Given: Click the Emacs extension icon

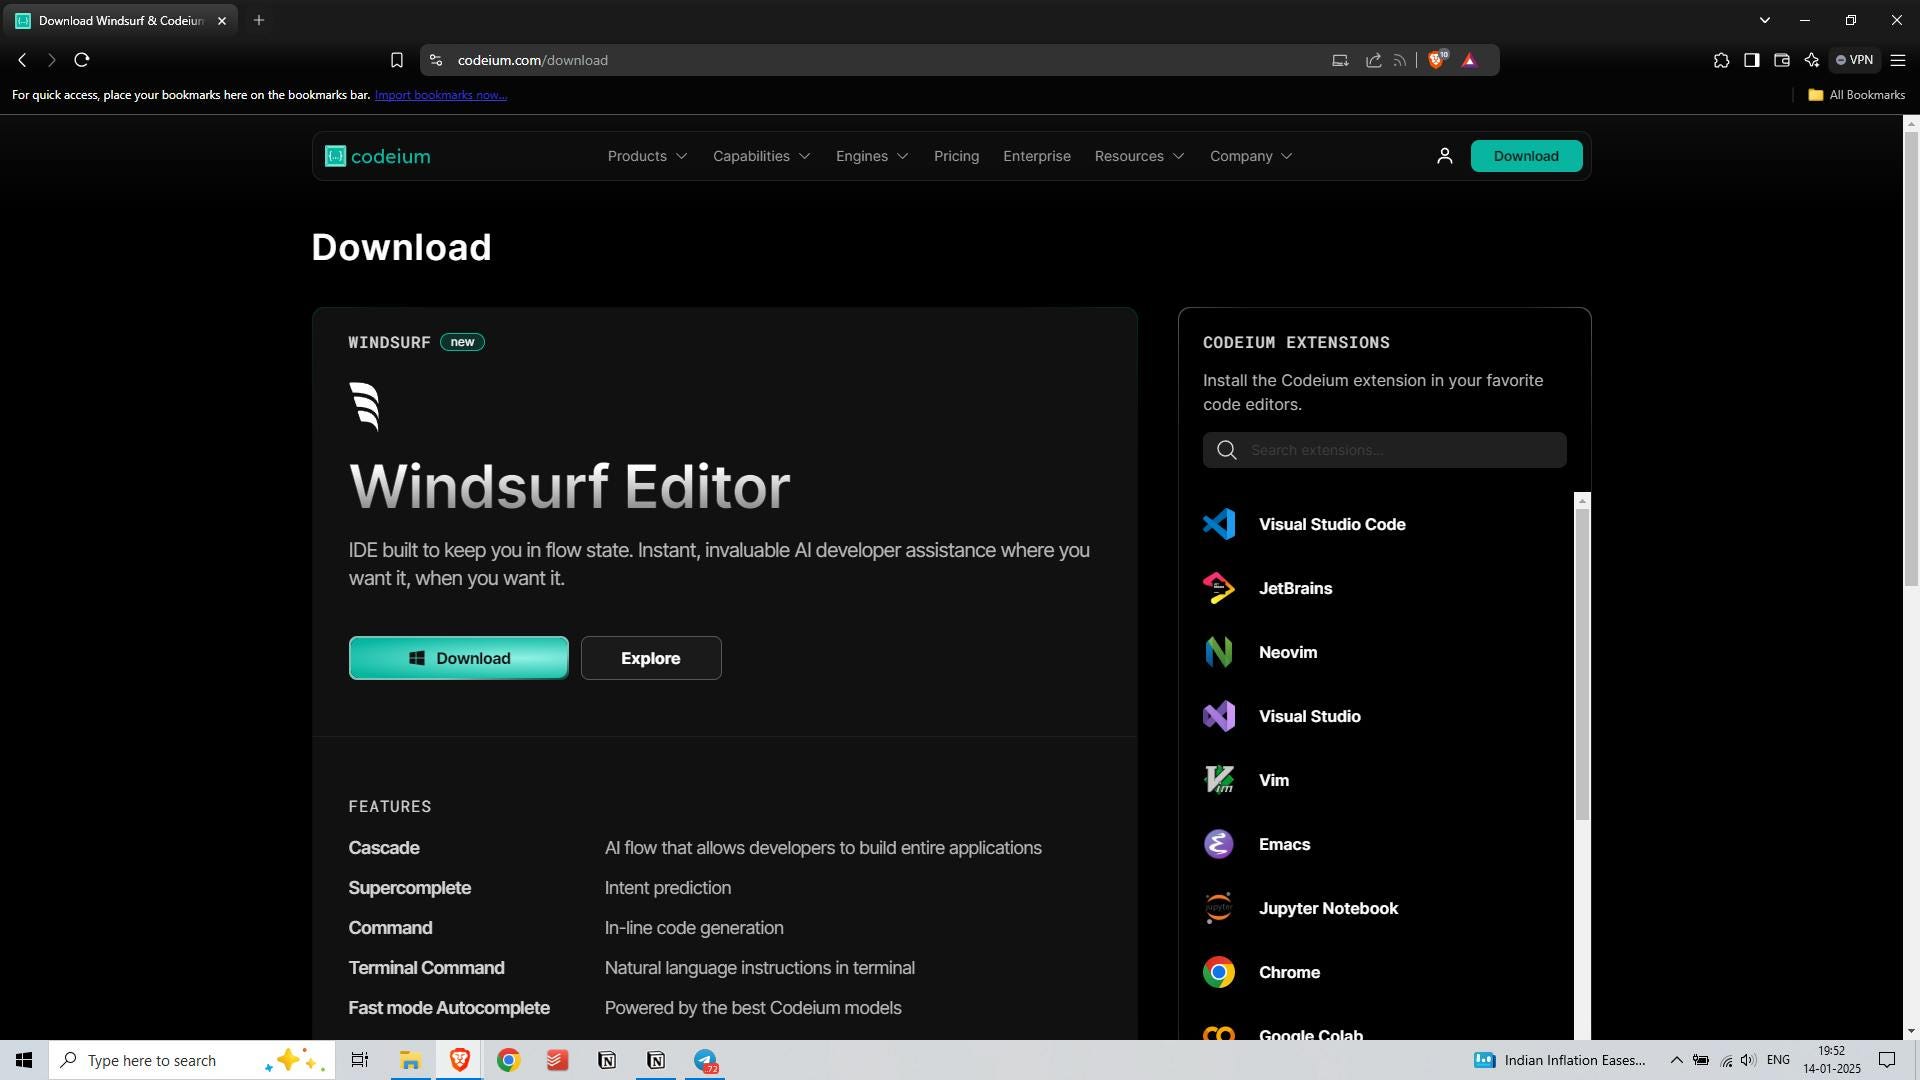Looking at the screenshot, I should coord(1218,844).
